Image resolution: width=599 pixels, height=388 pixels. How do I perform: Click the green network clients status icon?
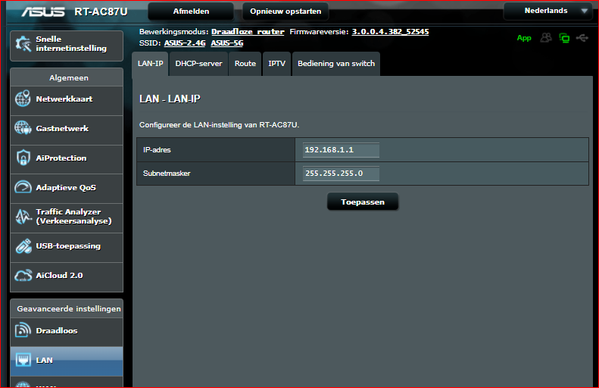[564, 38]
